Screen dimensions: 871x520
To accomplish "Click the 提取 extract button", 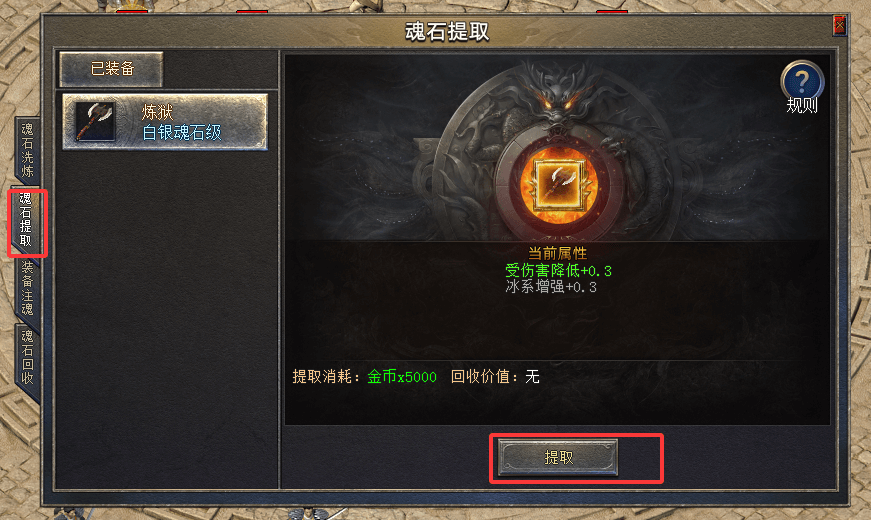I will (558, 457).
